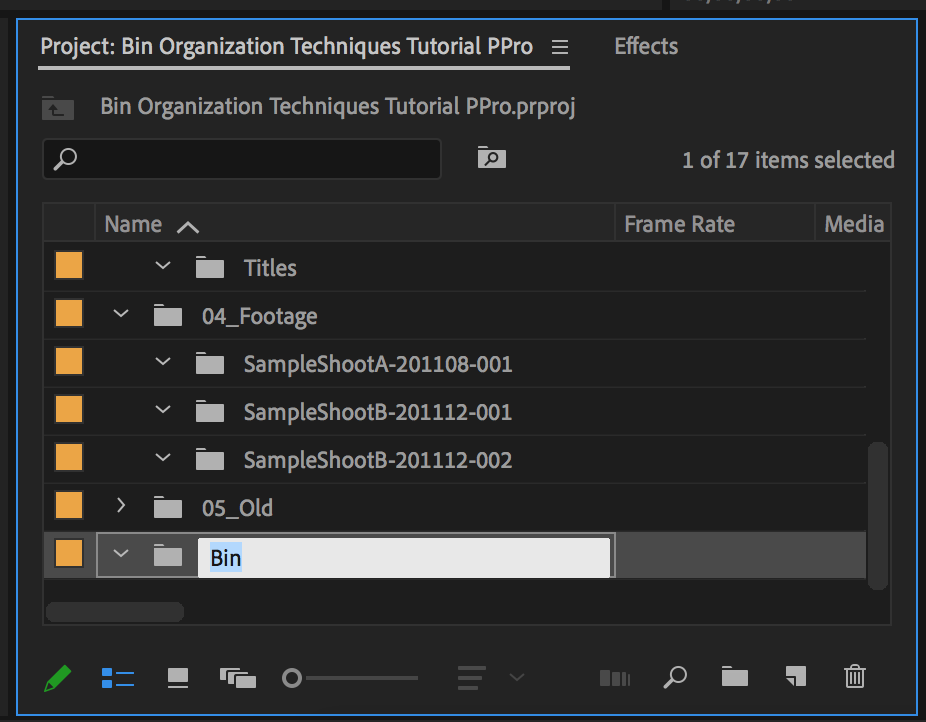Select the Project Bin Organization Techniques tab
The height and width of the screenshot is (722, 926).
[286, 47]
